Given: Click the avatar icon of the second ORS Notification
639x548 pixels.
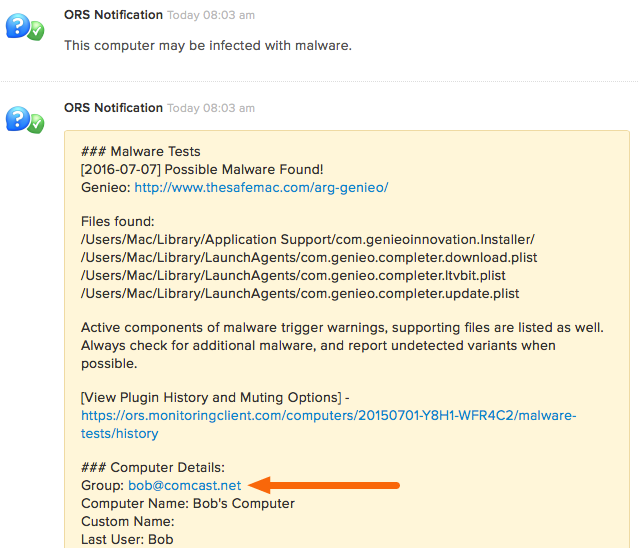Looking at the screenshot, I should [25, 120].
